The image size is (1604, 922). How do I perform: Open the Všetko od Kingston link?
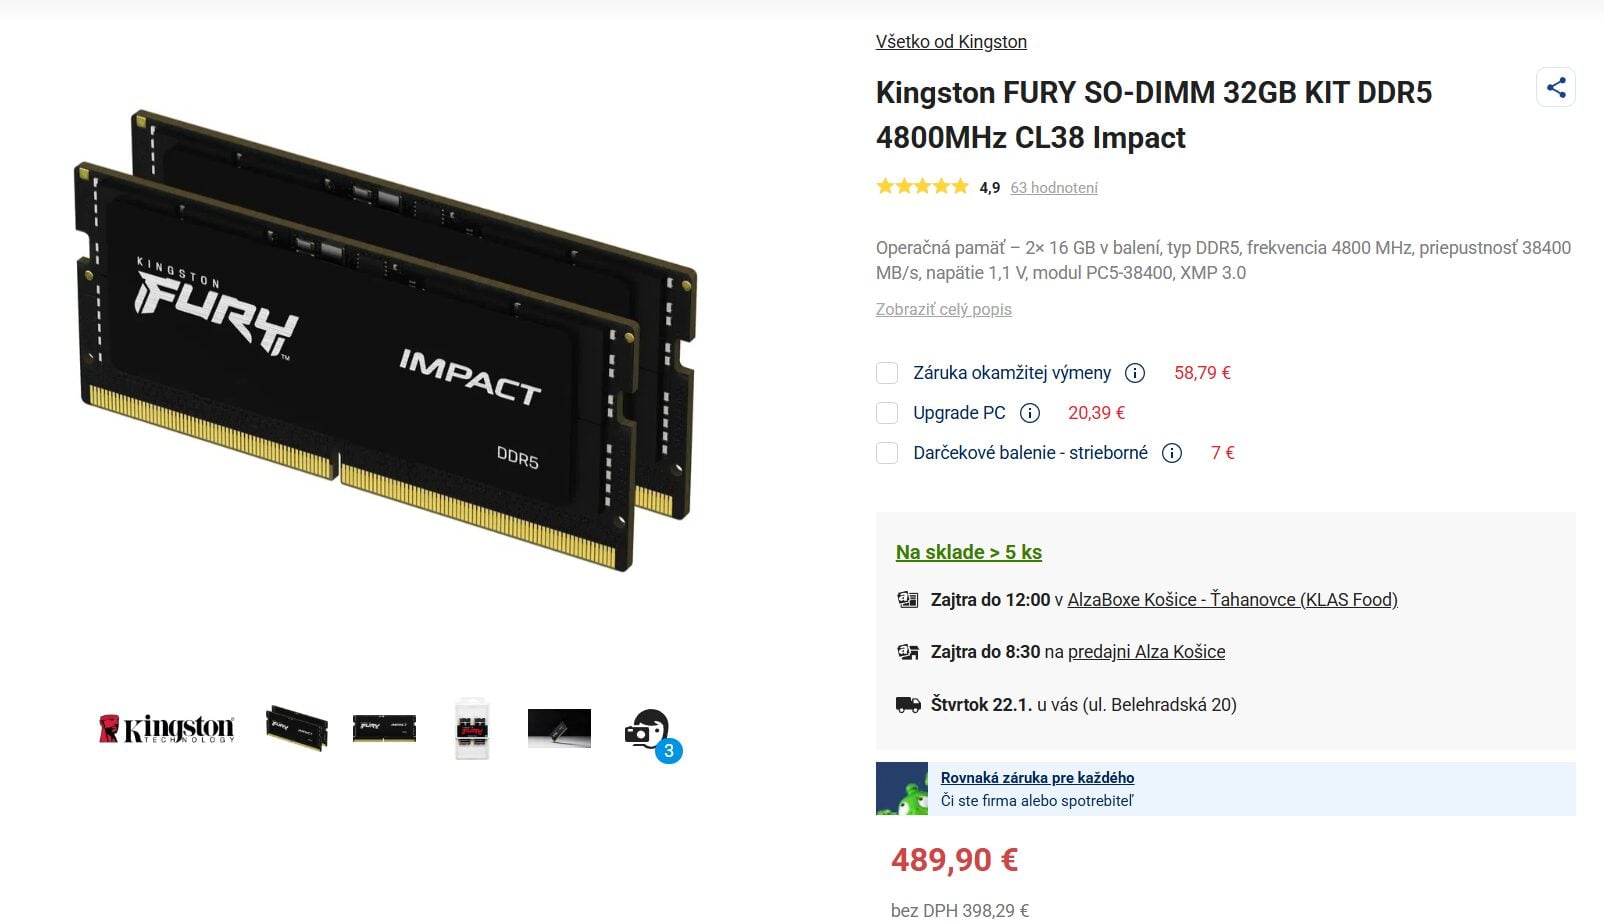click(951, 42)
